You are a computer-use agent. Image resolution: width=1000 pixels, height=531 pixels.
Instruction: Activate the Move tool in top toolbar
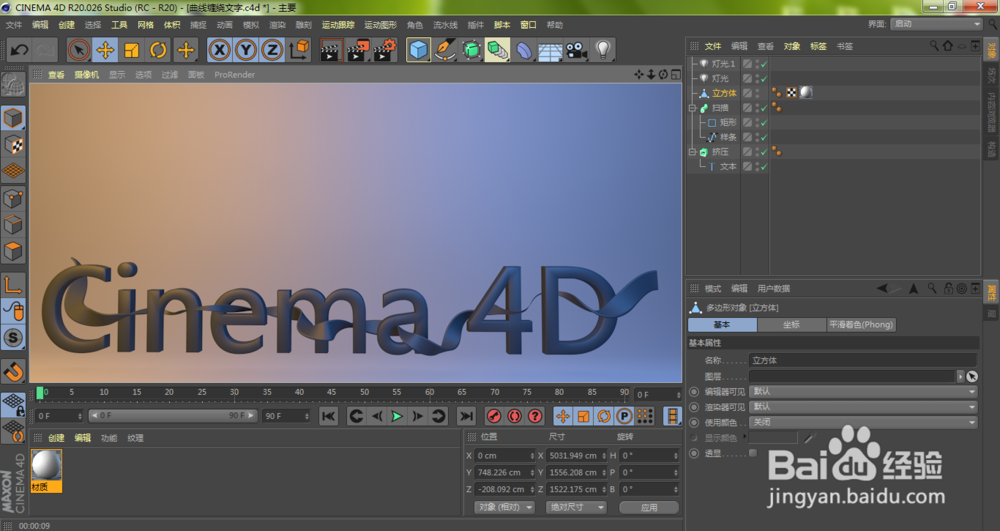pos(106,50)
